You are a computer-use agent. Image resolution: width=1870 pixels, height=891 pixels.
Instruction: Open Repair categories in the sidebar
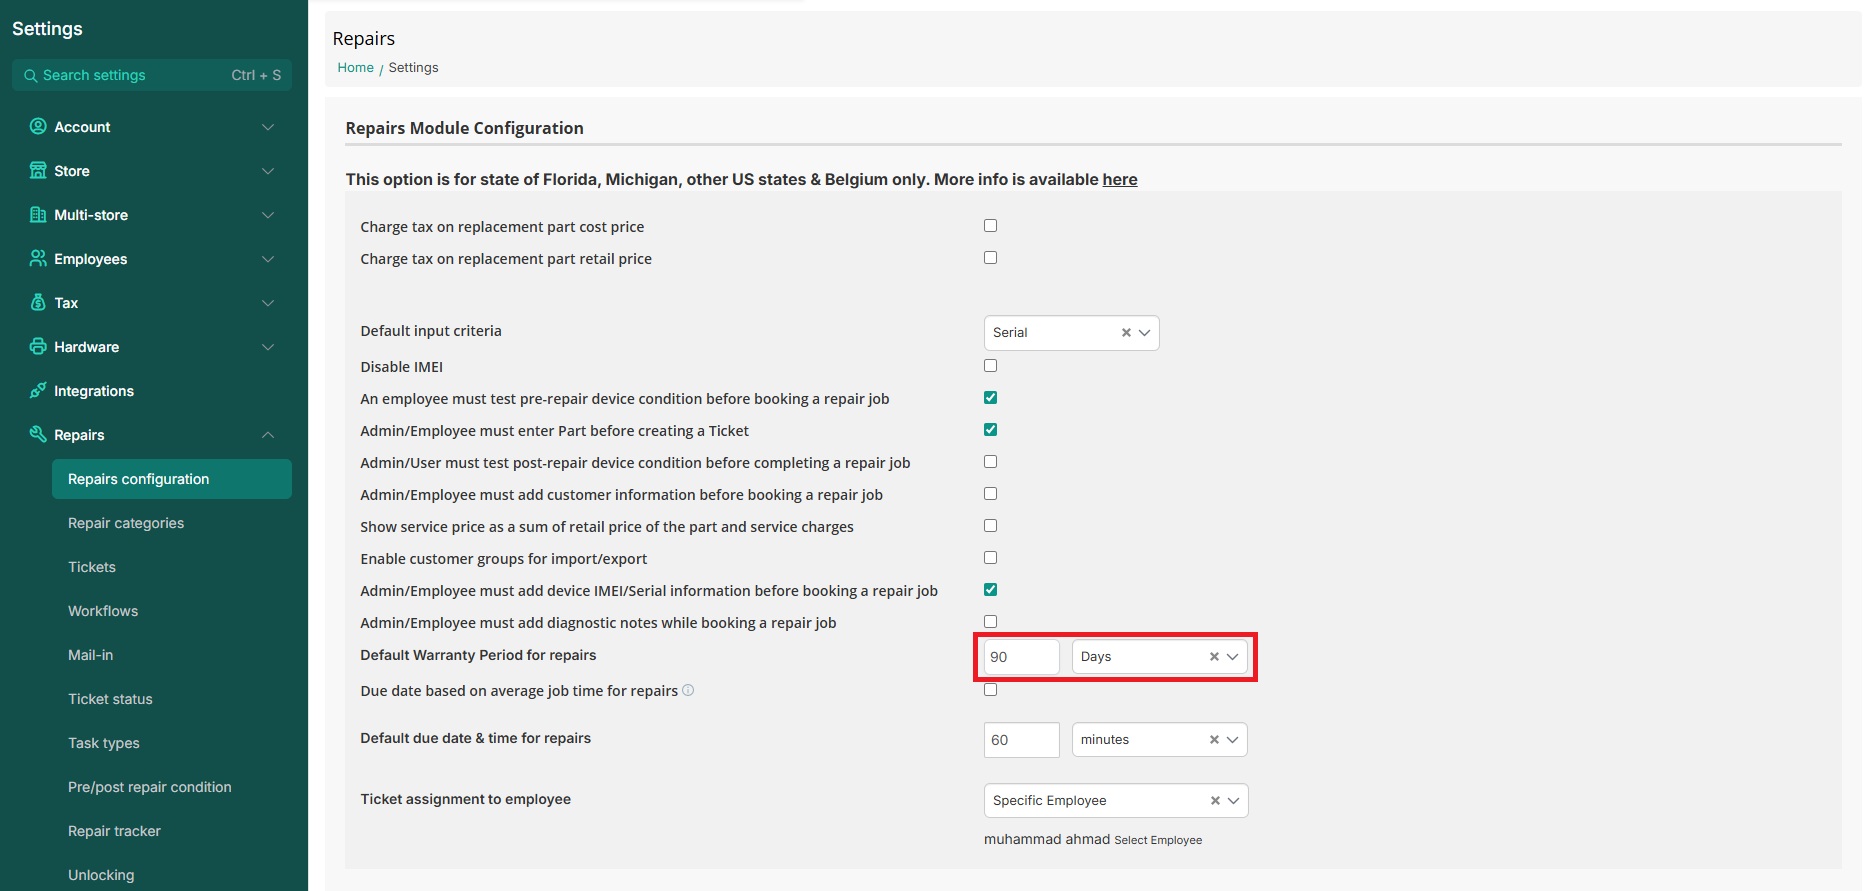tap(126, 523)
